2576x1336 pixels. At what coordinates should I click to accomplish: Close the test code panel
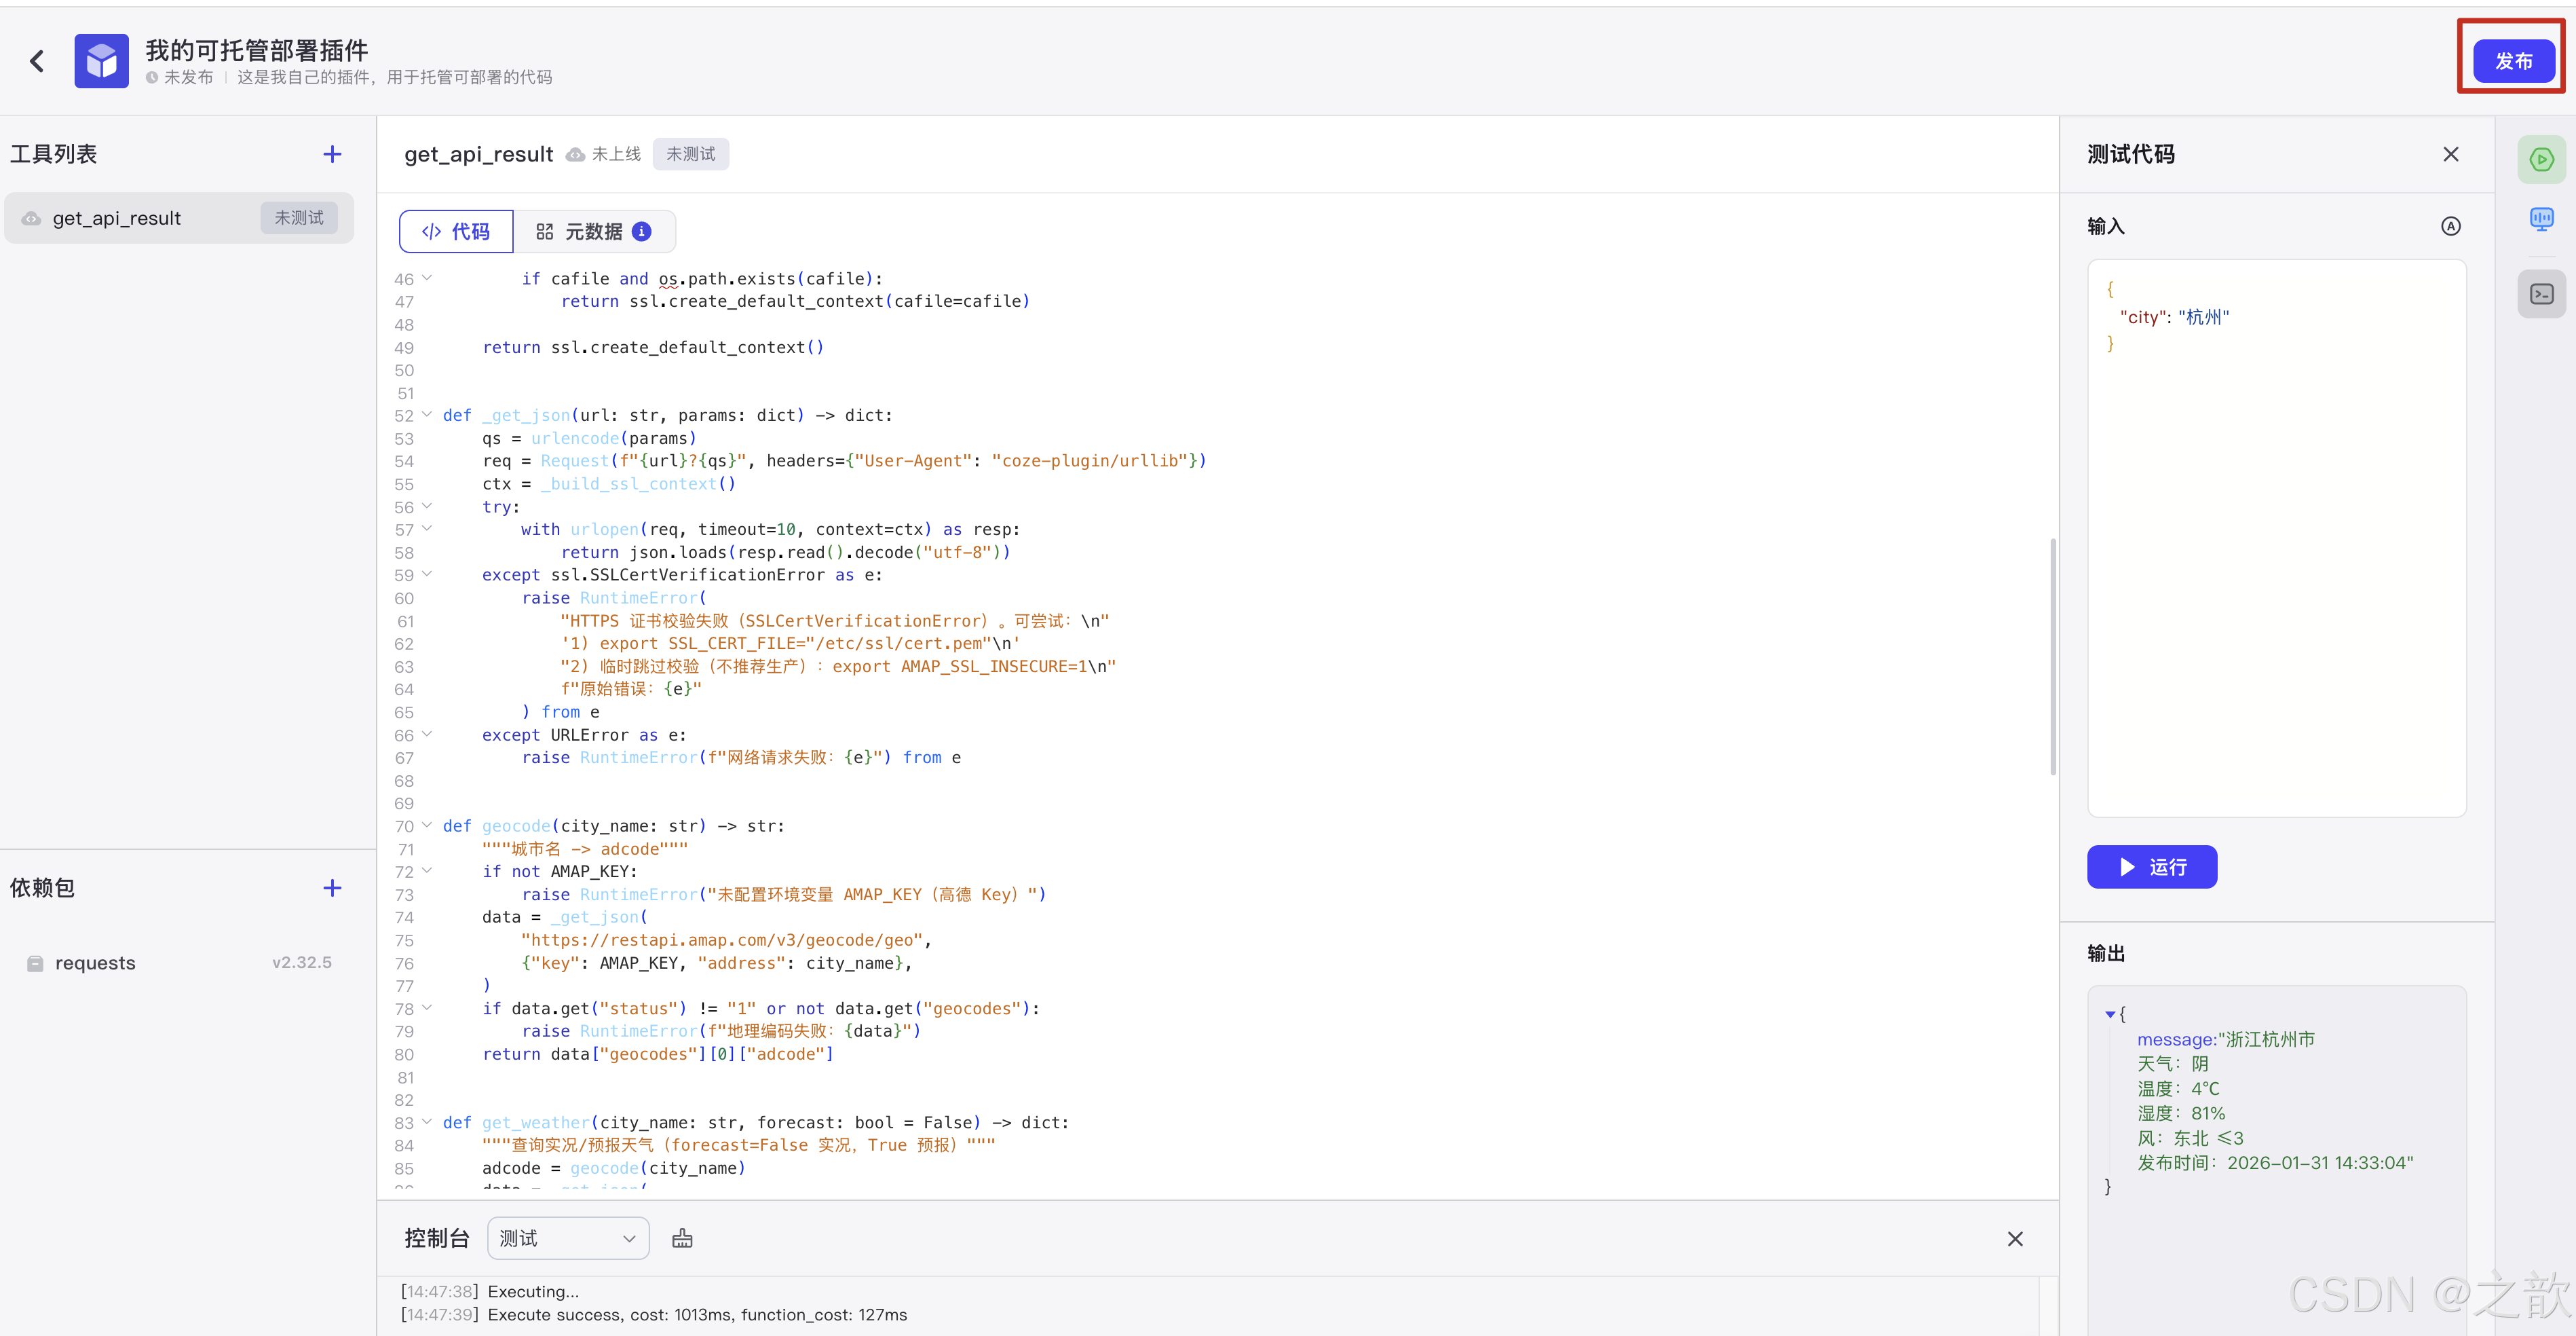(2450, 154)
